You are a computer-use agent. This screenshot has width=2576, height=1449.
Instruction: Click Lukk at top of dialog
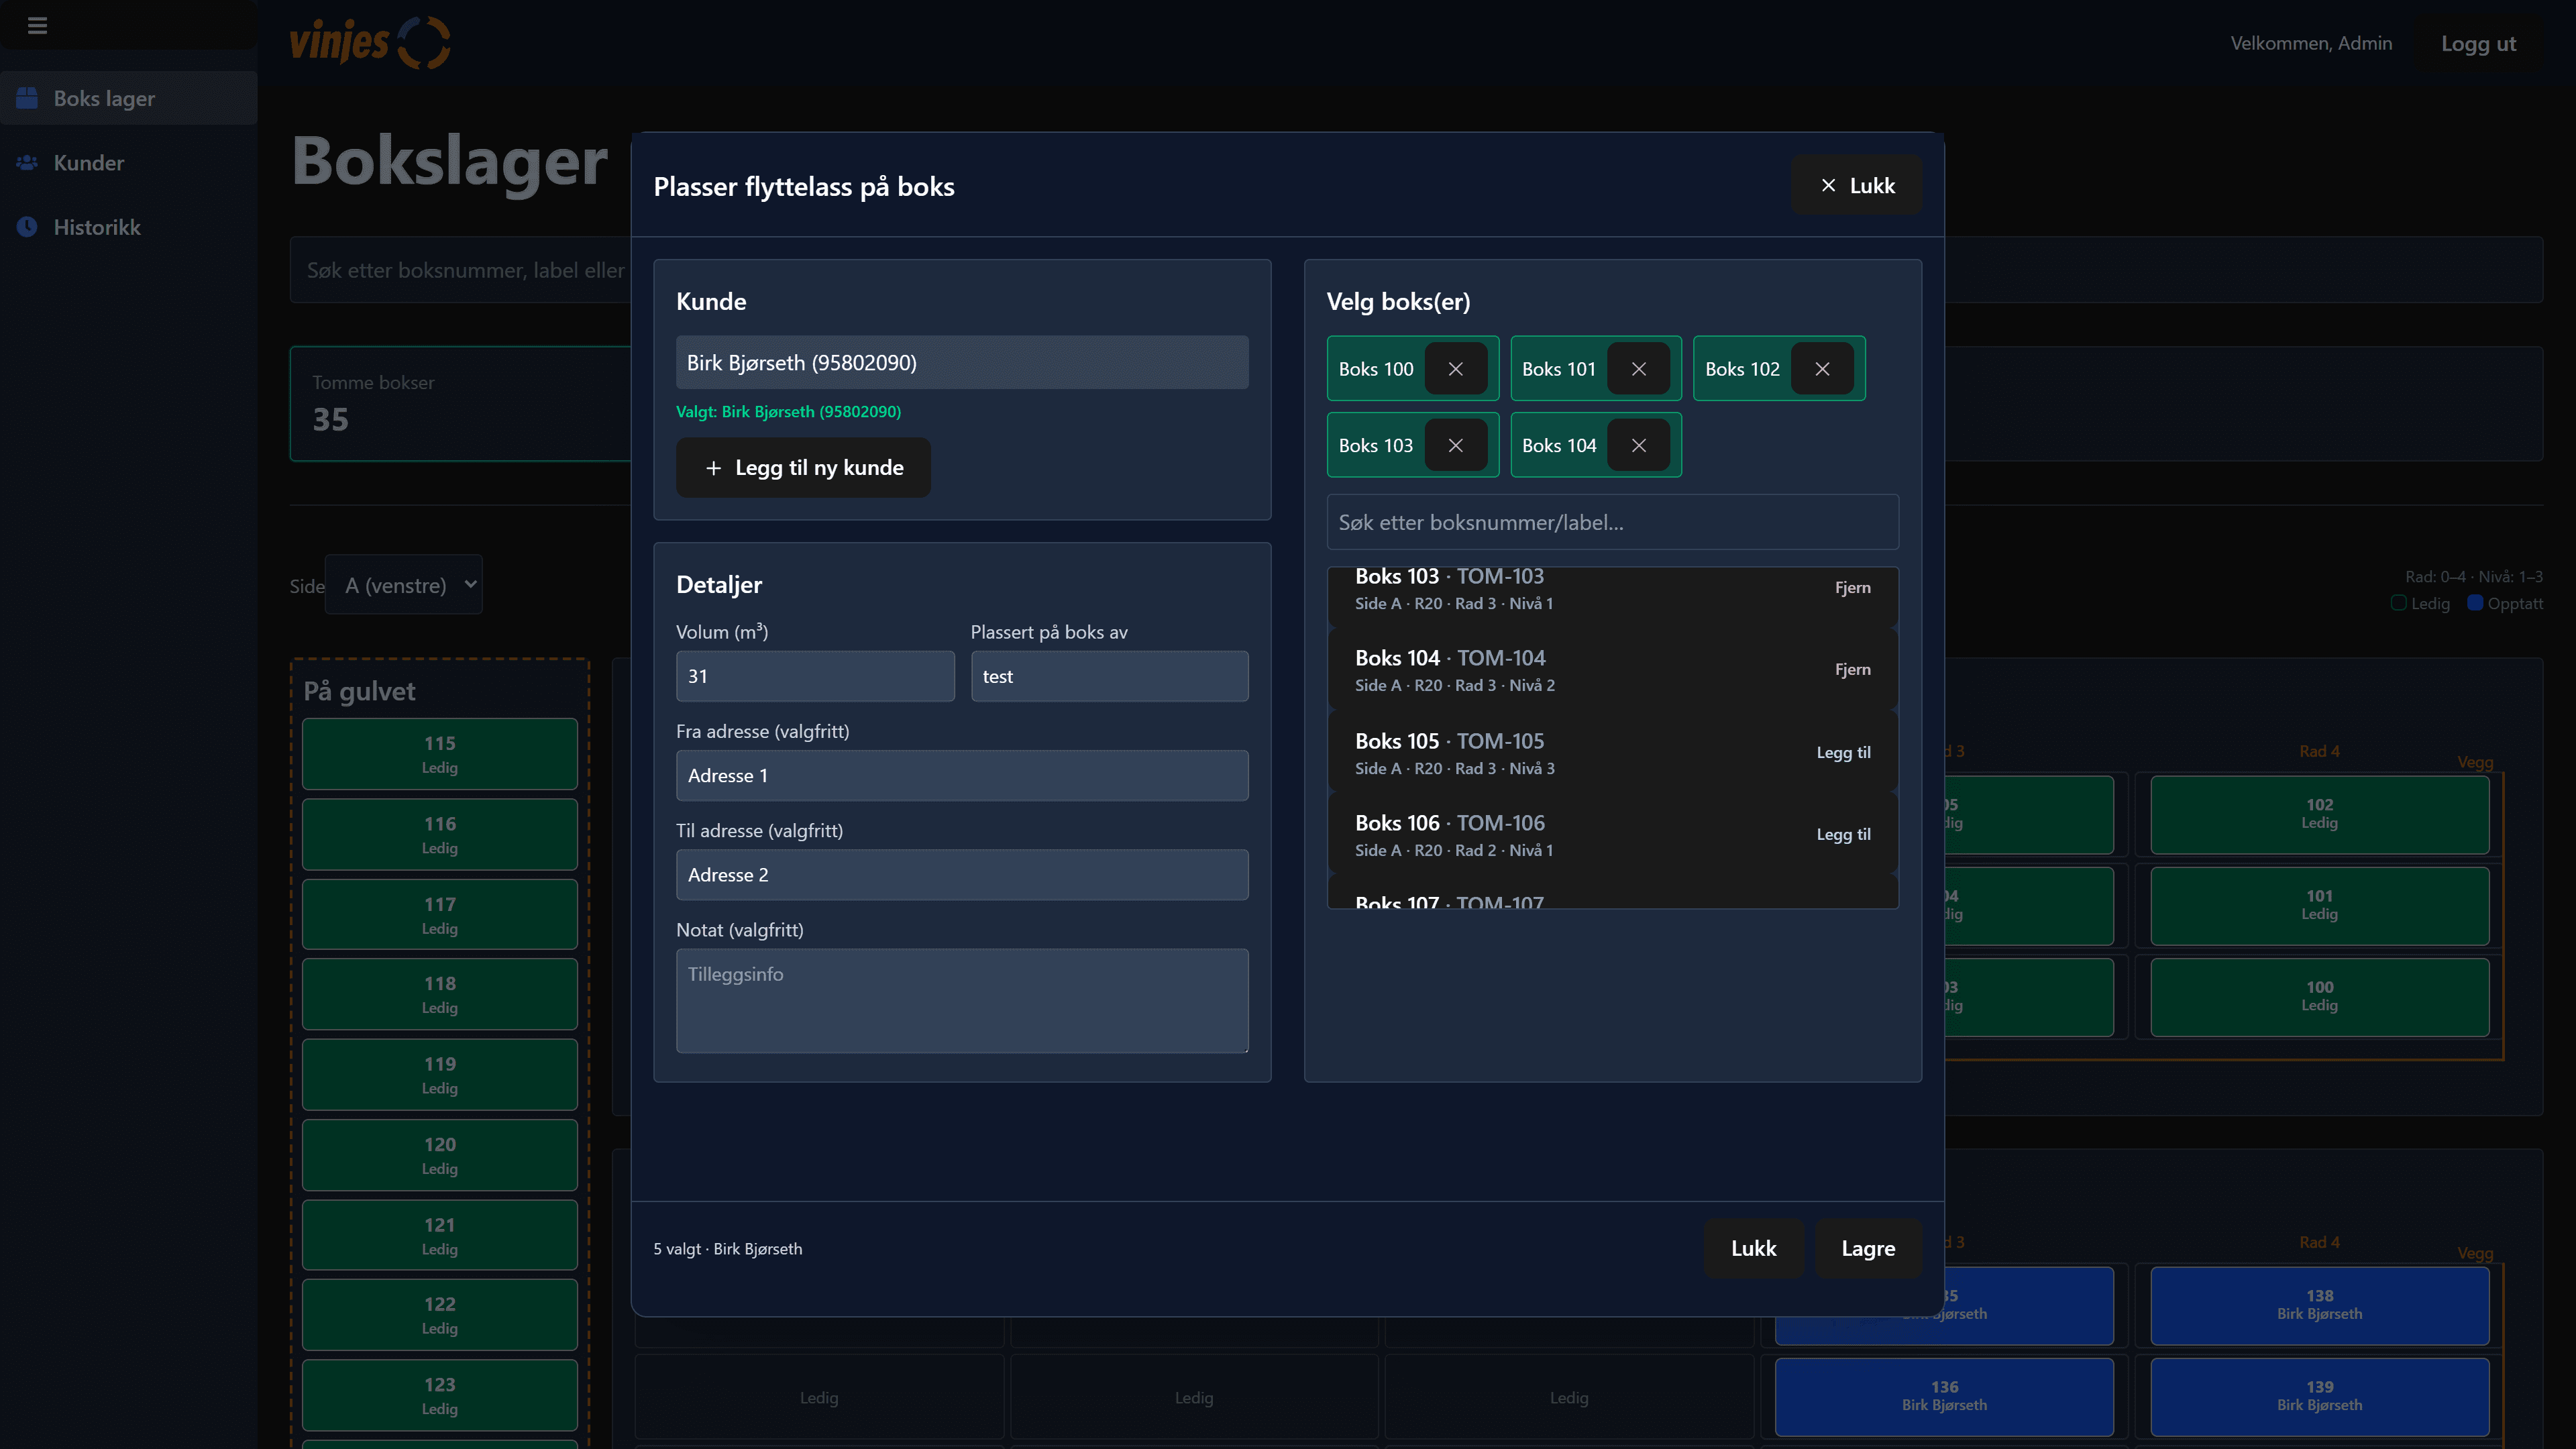[1856, 185]
